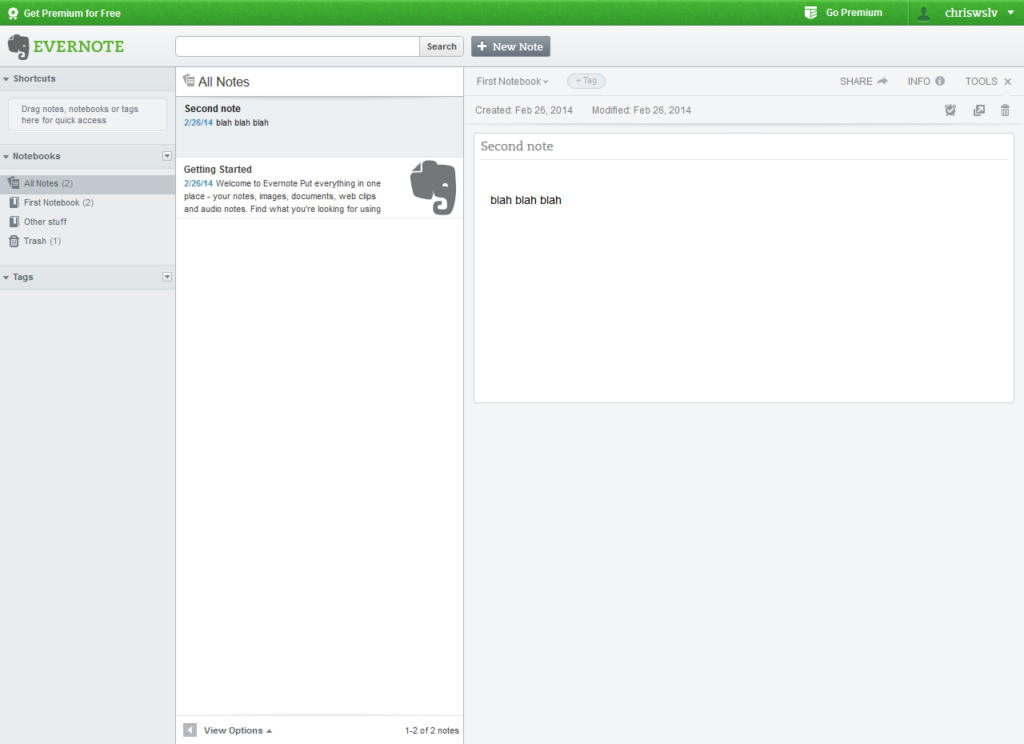Open the INFO panel

925,81
